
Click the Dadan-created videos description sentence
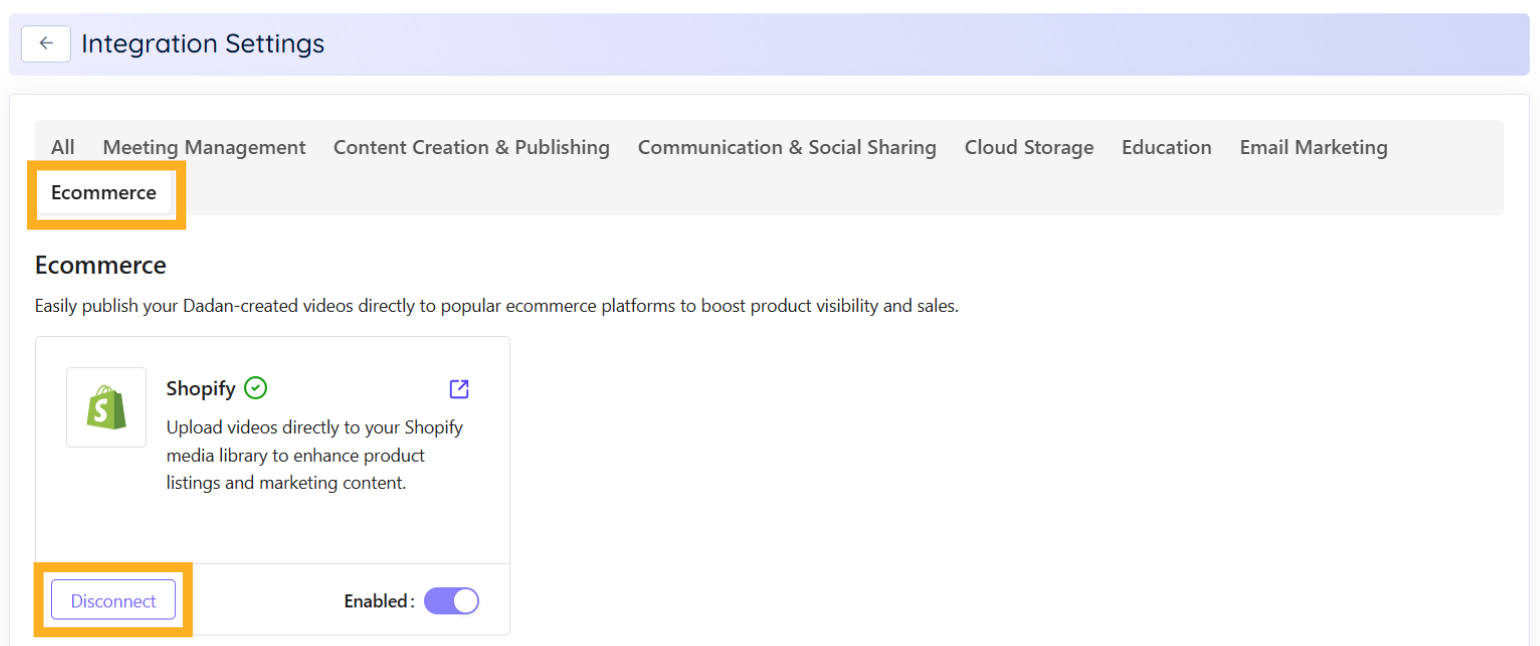[496, 306]
